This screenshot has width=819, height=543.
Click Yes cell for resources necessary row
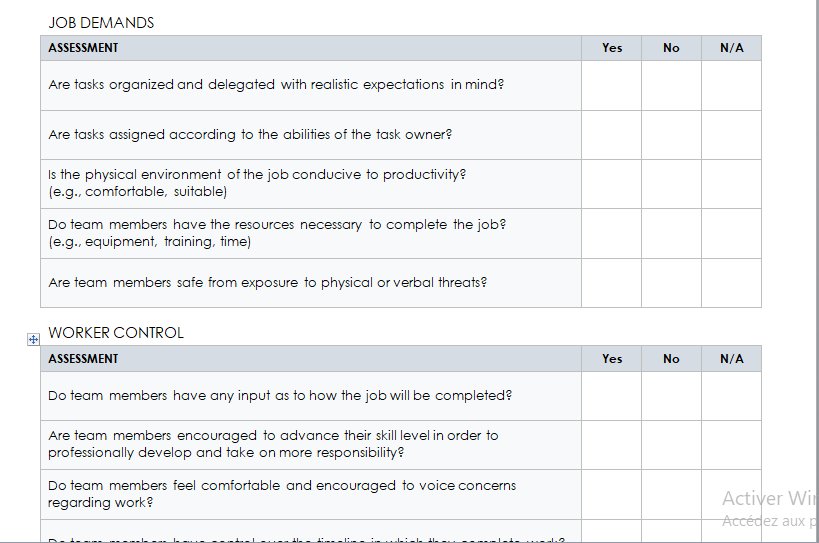click(611, 234)
